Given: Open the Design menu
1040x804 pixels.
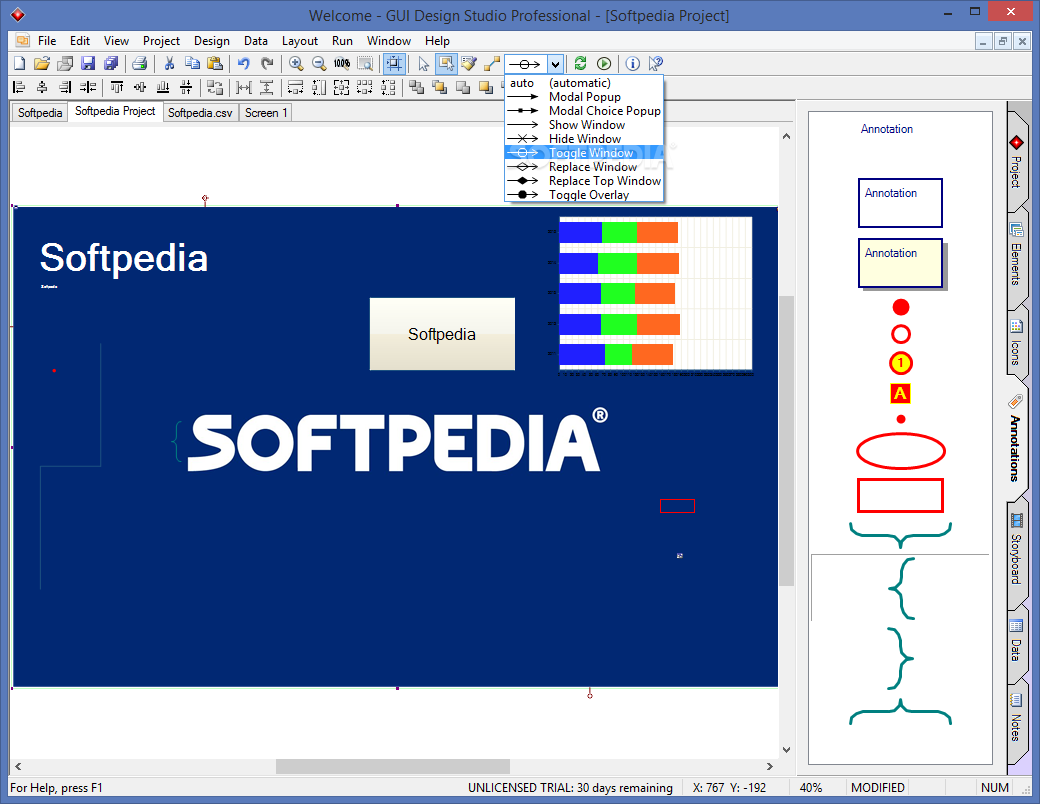Looking at the screenshot, I should pos(212,40).
